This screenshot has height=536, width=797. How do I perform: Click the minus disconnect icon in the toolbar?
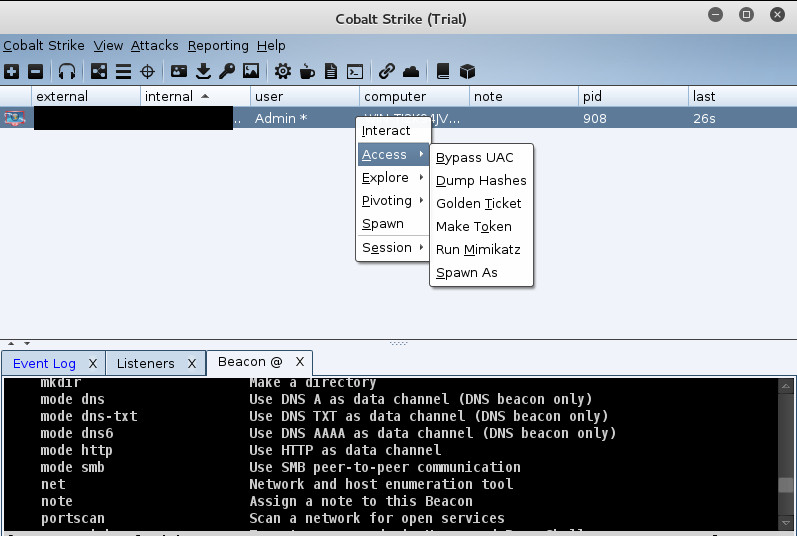(35, 71)
